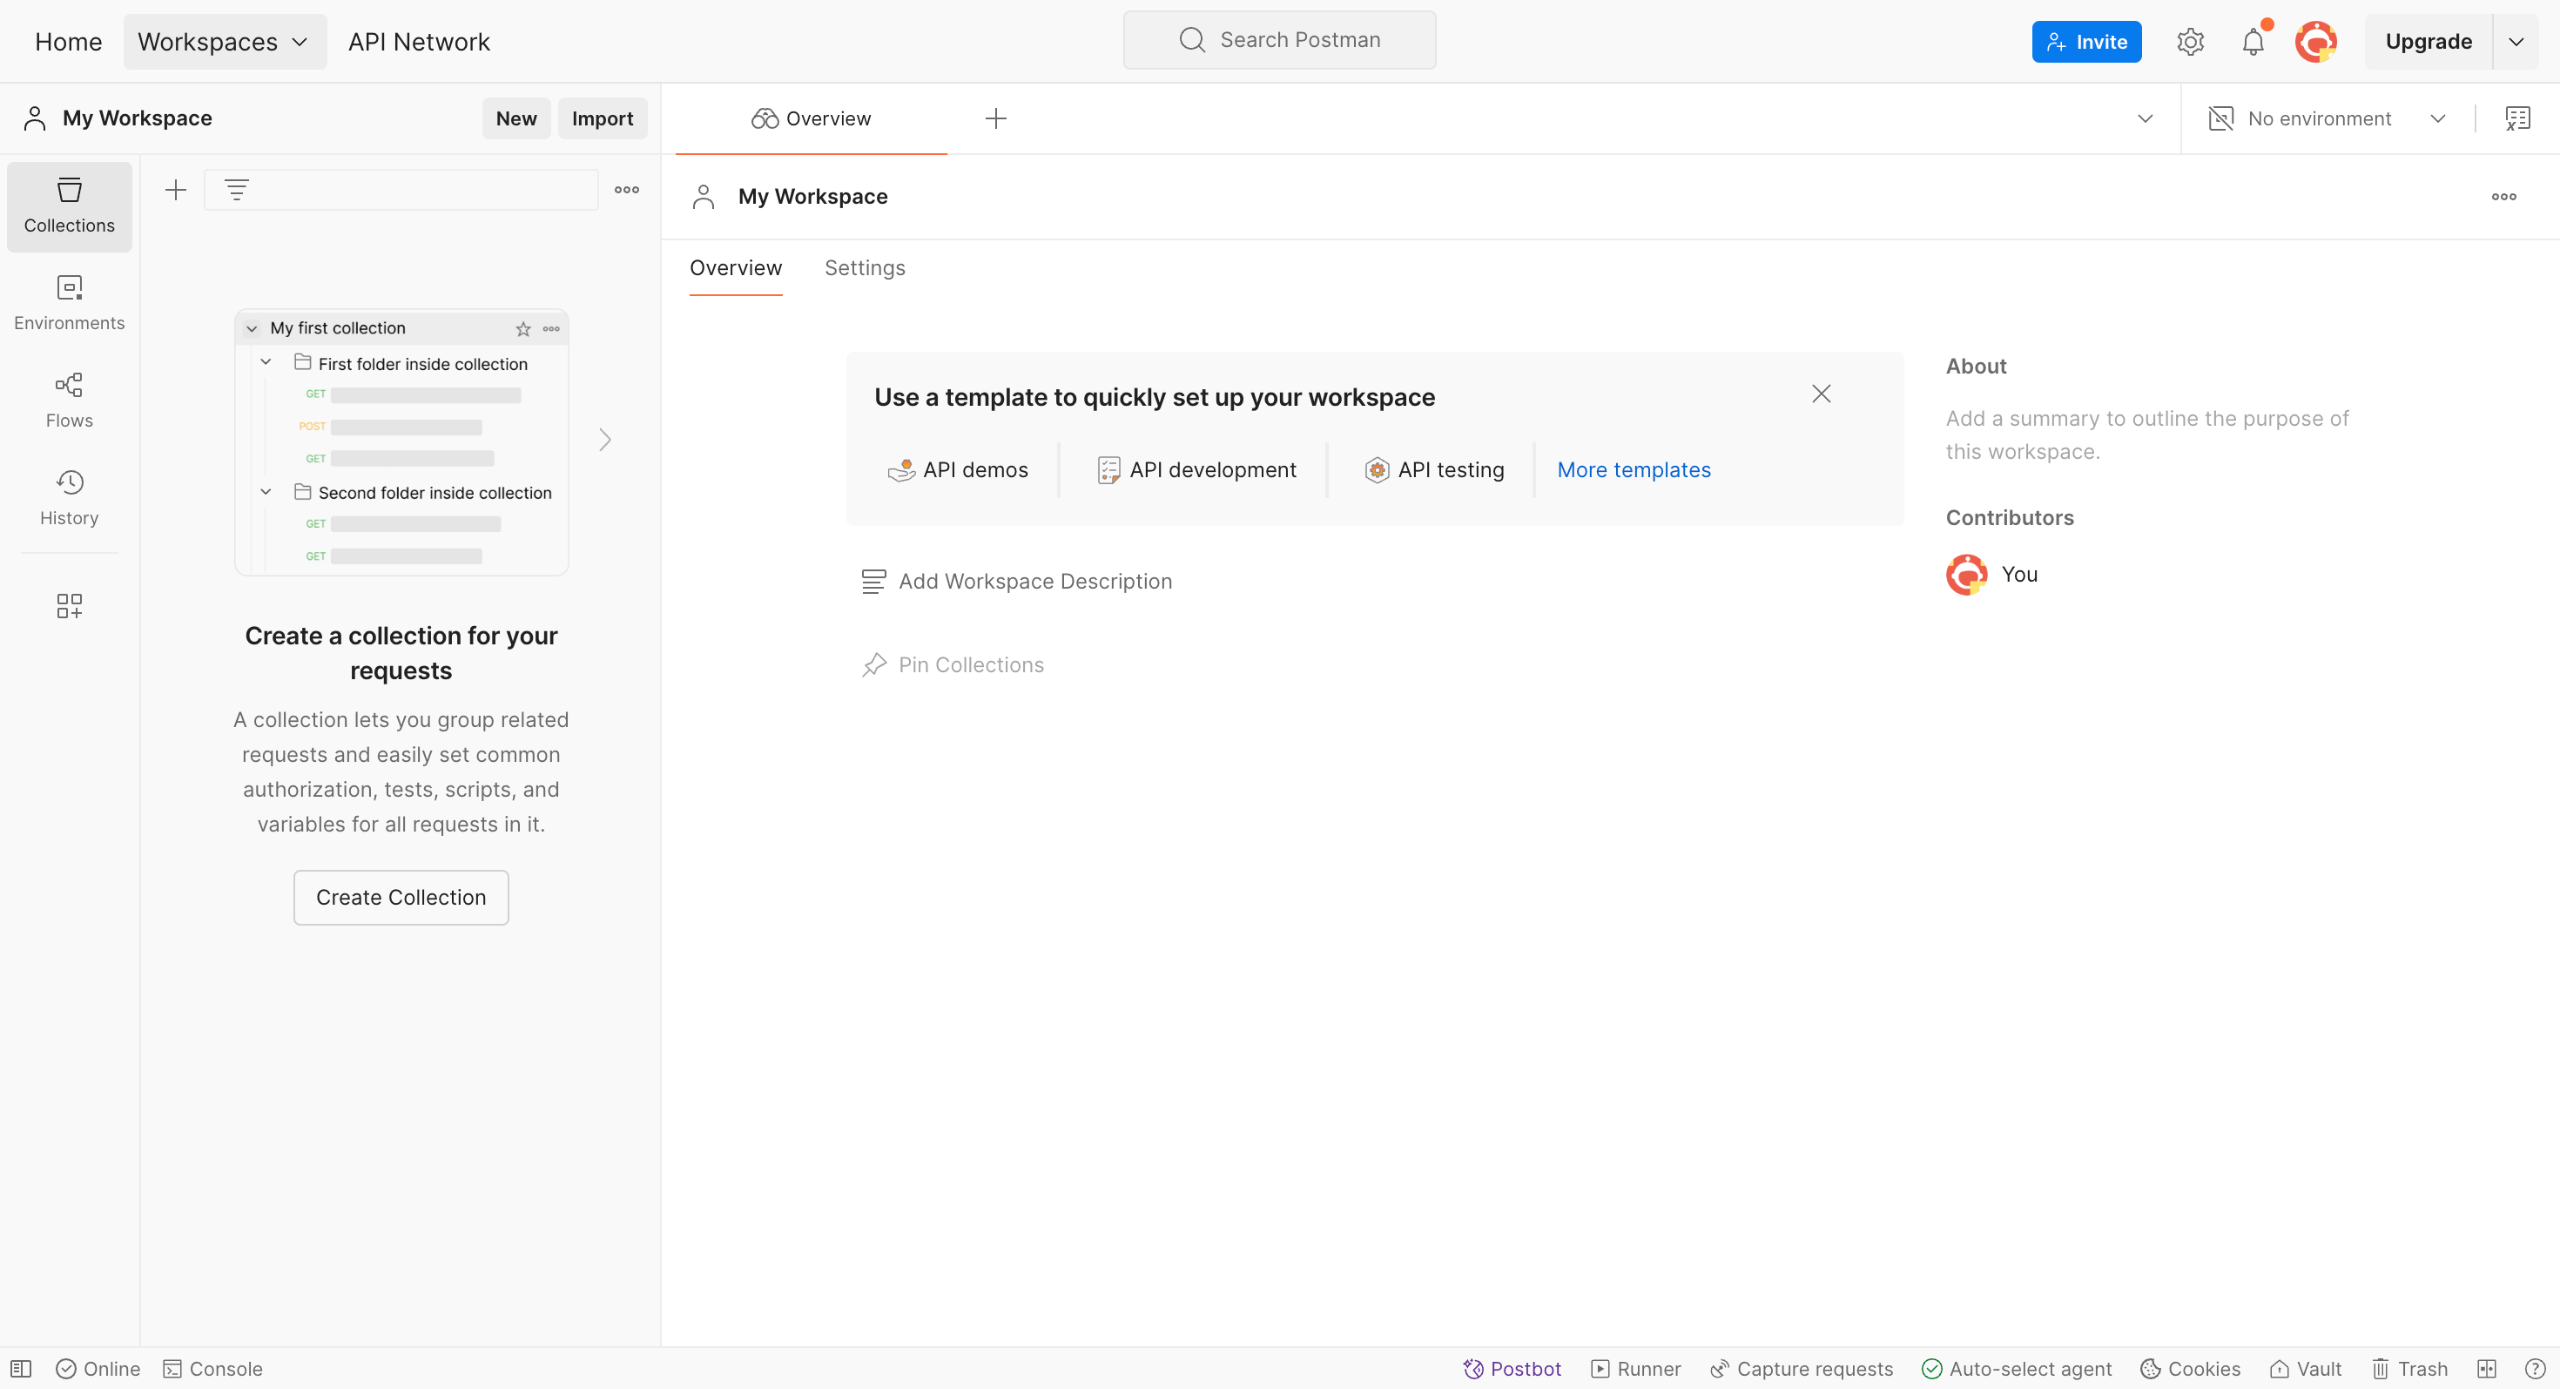Screen dimensions: 2560x1389
Task: Switch to the Settings tab
Action: (x=864, y=268)
